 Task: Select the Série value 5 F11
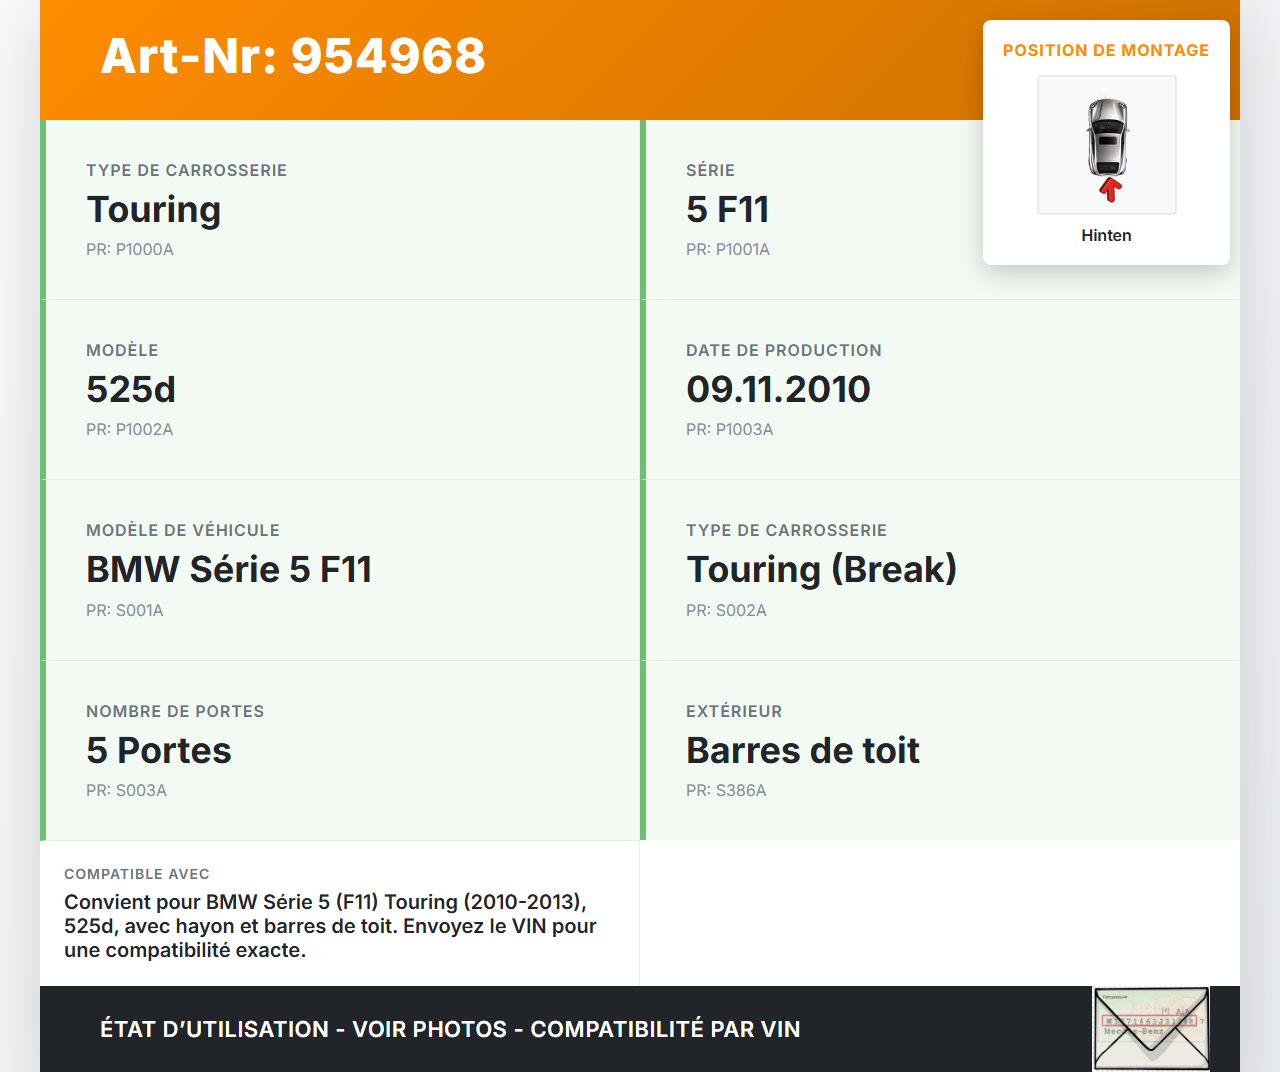(727, 209)
